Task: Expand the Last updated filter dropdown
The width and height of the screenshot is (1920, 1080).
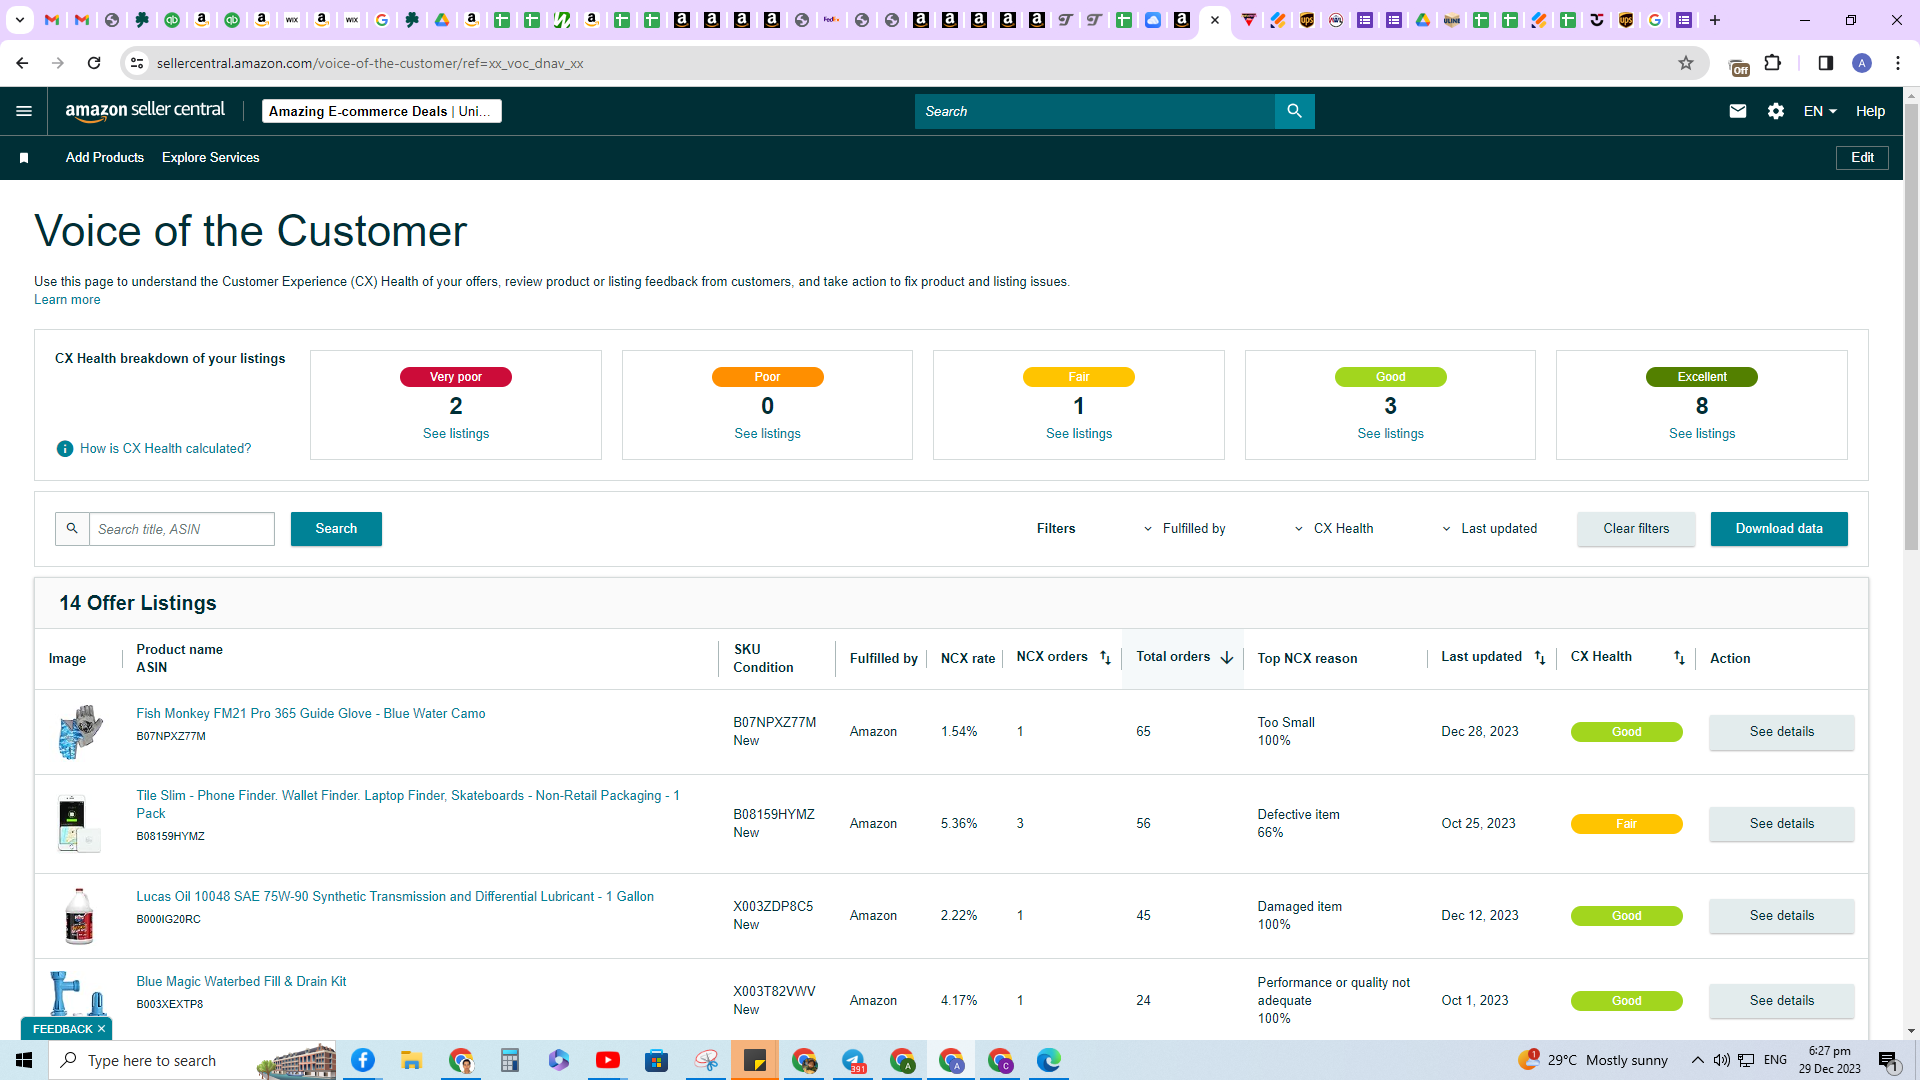Action: pyautogui.click(x=1489, y=529)
